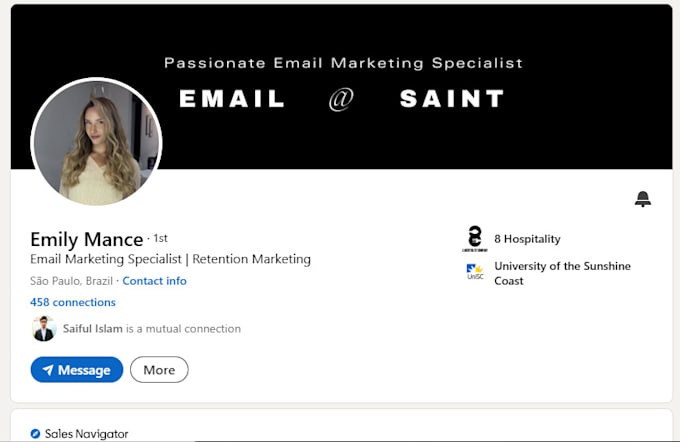Click the São Paulo, Brazil location text

(x=71, y=281)
